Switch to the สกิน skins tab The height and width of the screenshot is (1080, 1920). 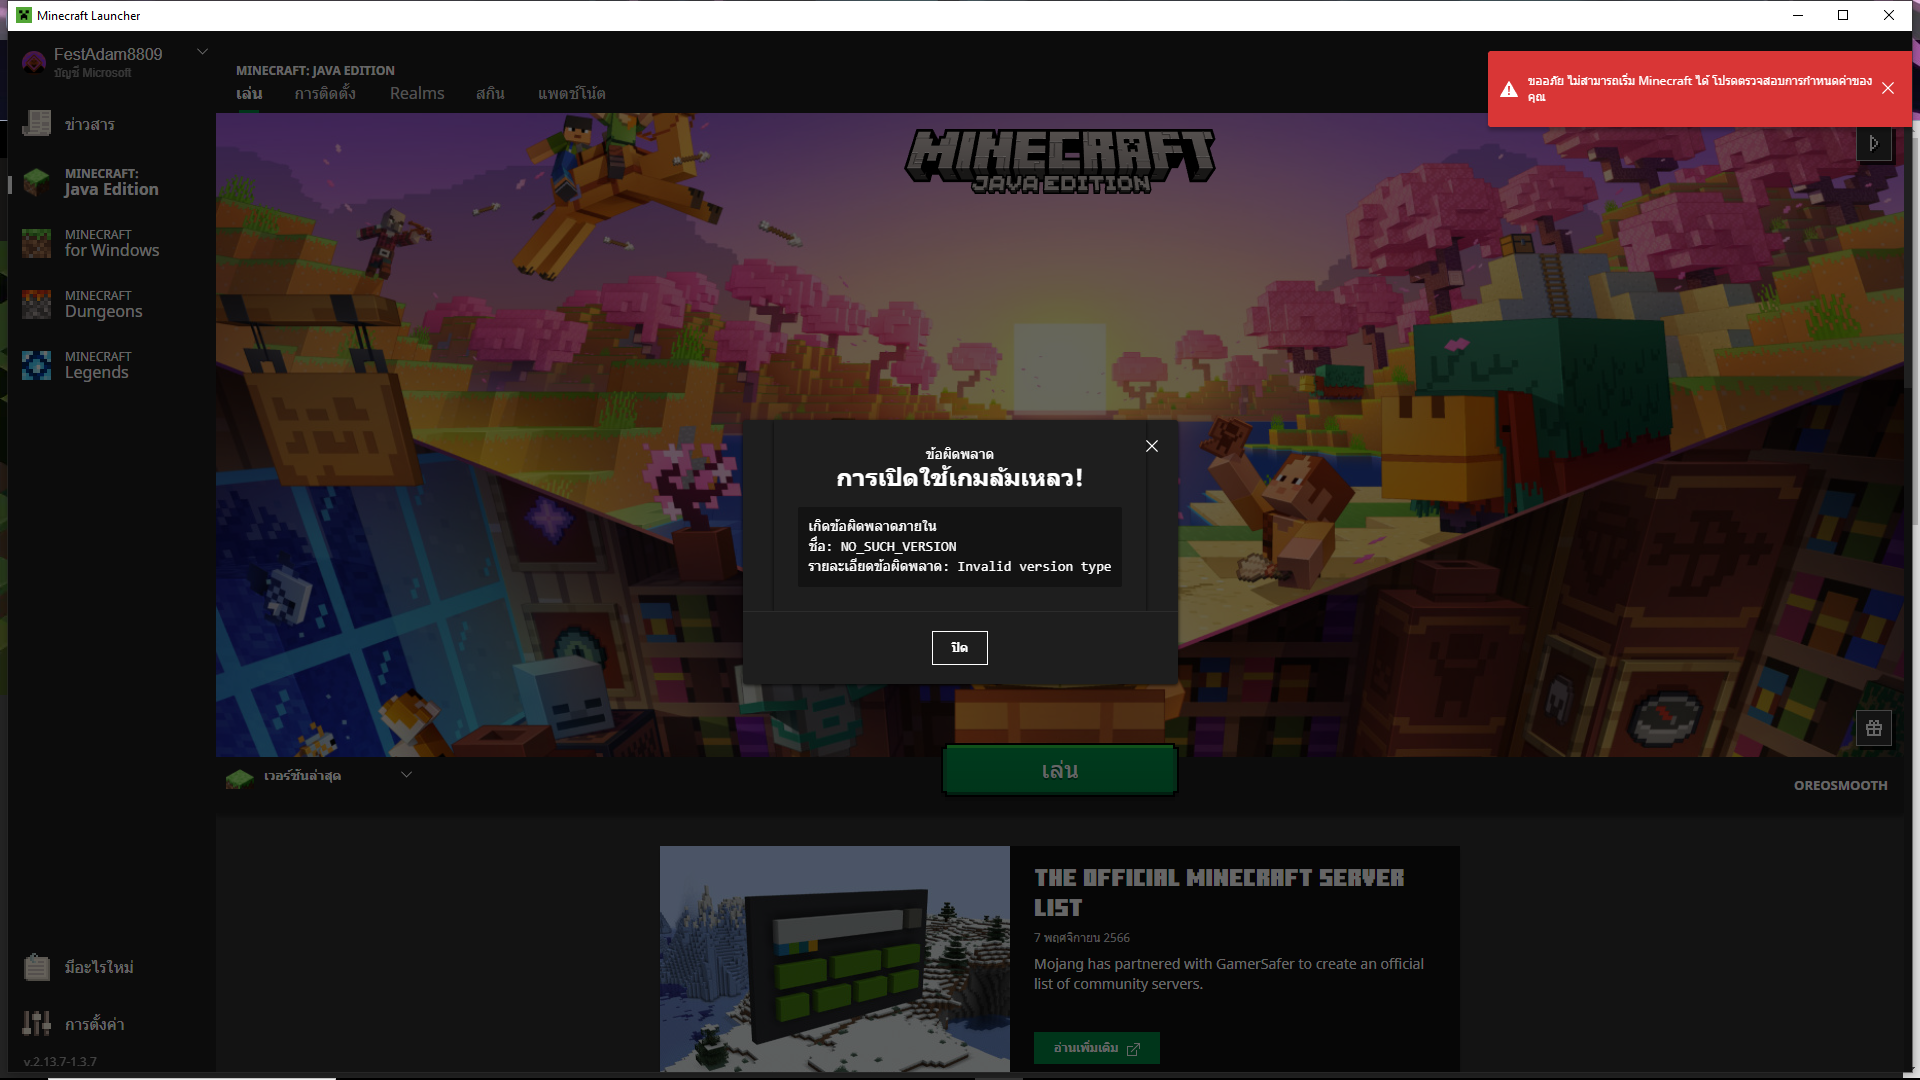coord(490,94)
